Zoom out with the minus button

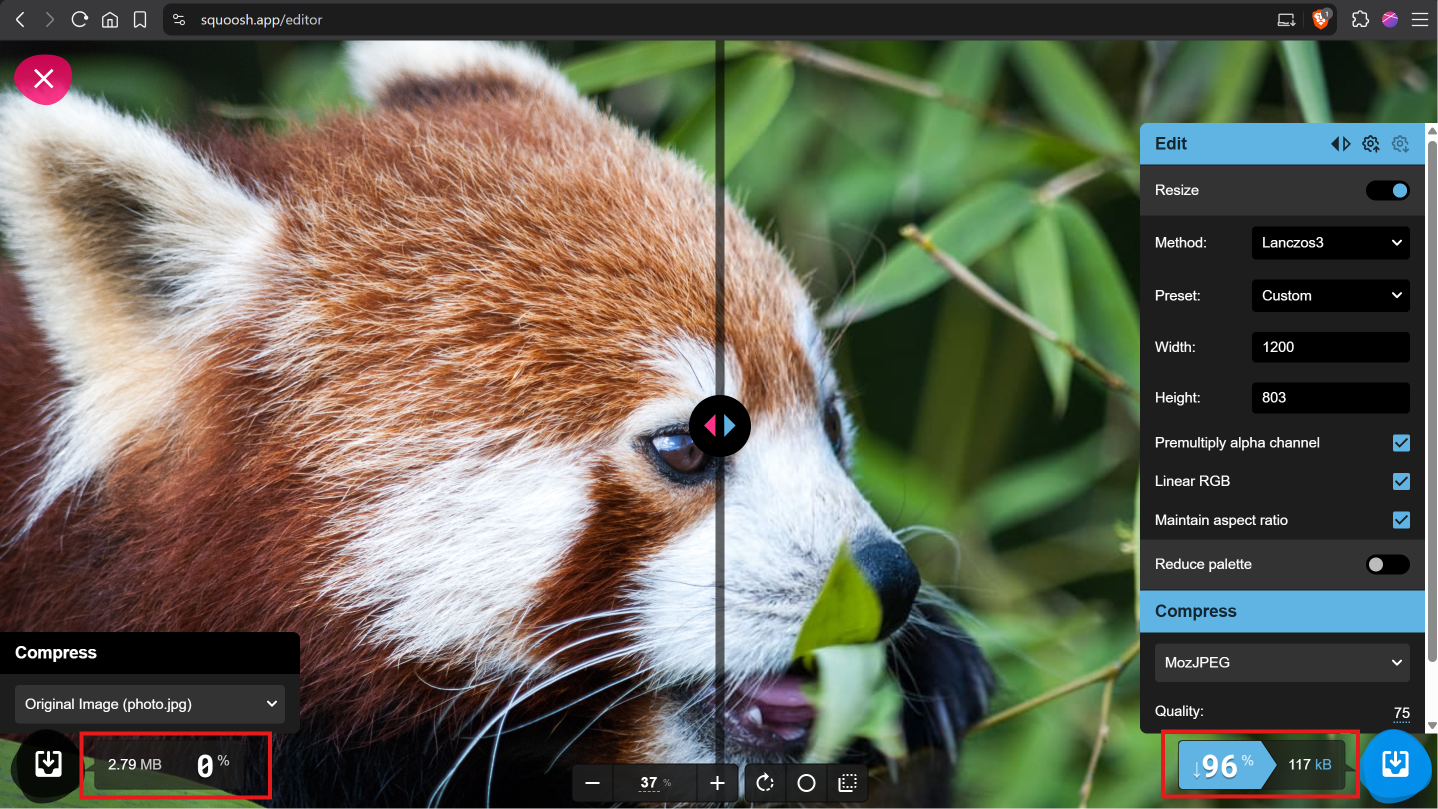click(x=592, y=783)
